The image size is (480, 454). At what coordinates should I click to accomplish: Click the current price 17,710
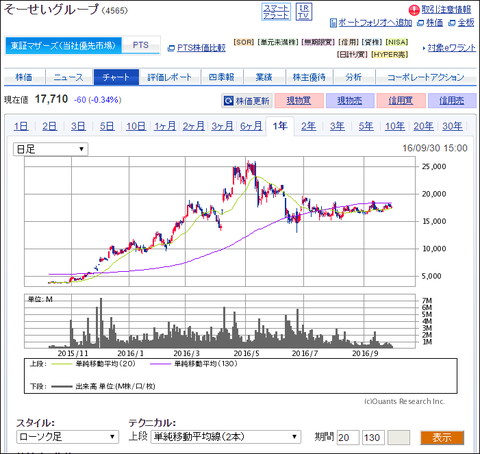click(51, 99)
